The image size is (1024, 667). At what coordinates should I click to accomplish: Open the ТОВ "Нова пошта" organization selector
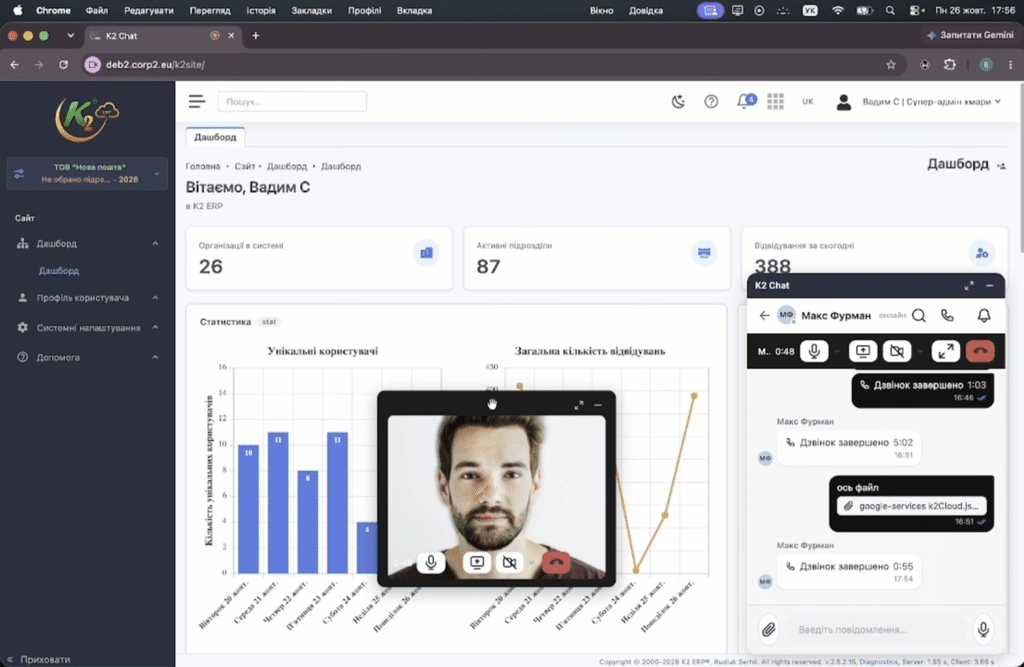pos(87,173)
